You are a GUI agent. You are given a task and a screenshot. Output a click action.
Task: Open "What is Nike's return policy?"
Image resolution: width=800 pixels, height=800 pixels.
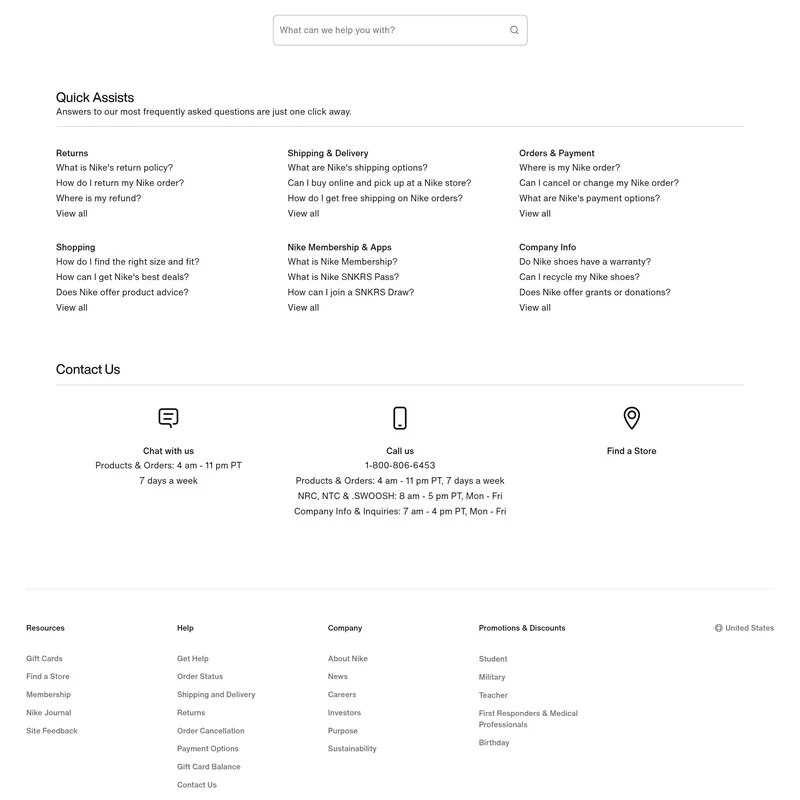[114, 168]
